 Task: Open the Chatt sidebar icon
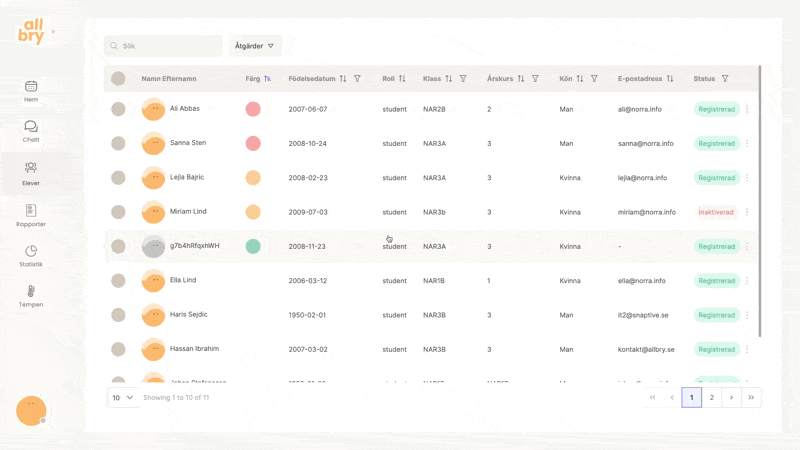point(31,130)
